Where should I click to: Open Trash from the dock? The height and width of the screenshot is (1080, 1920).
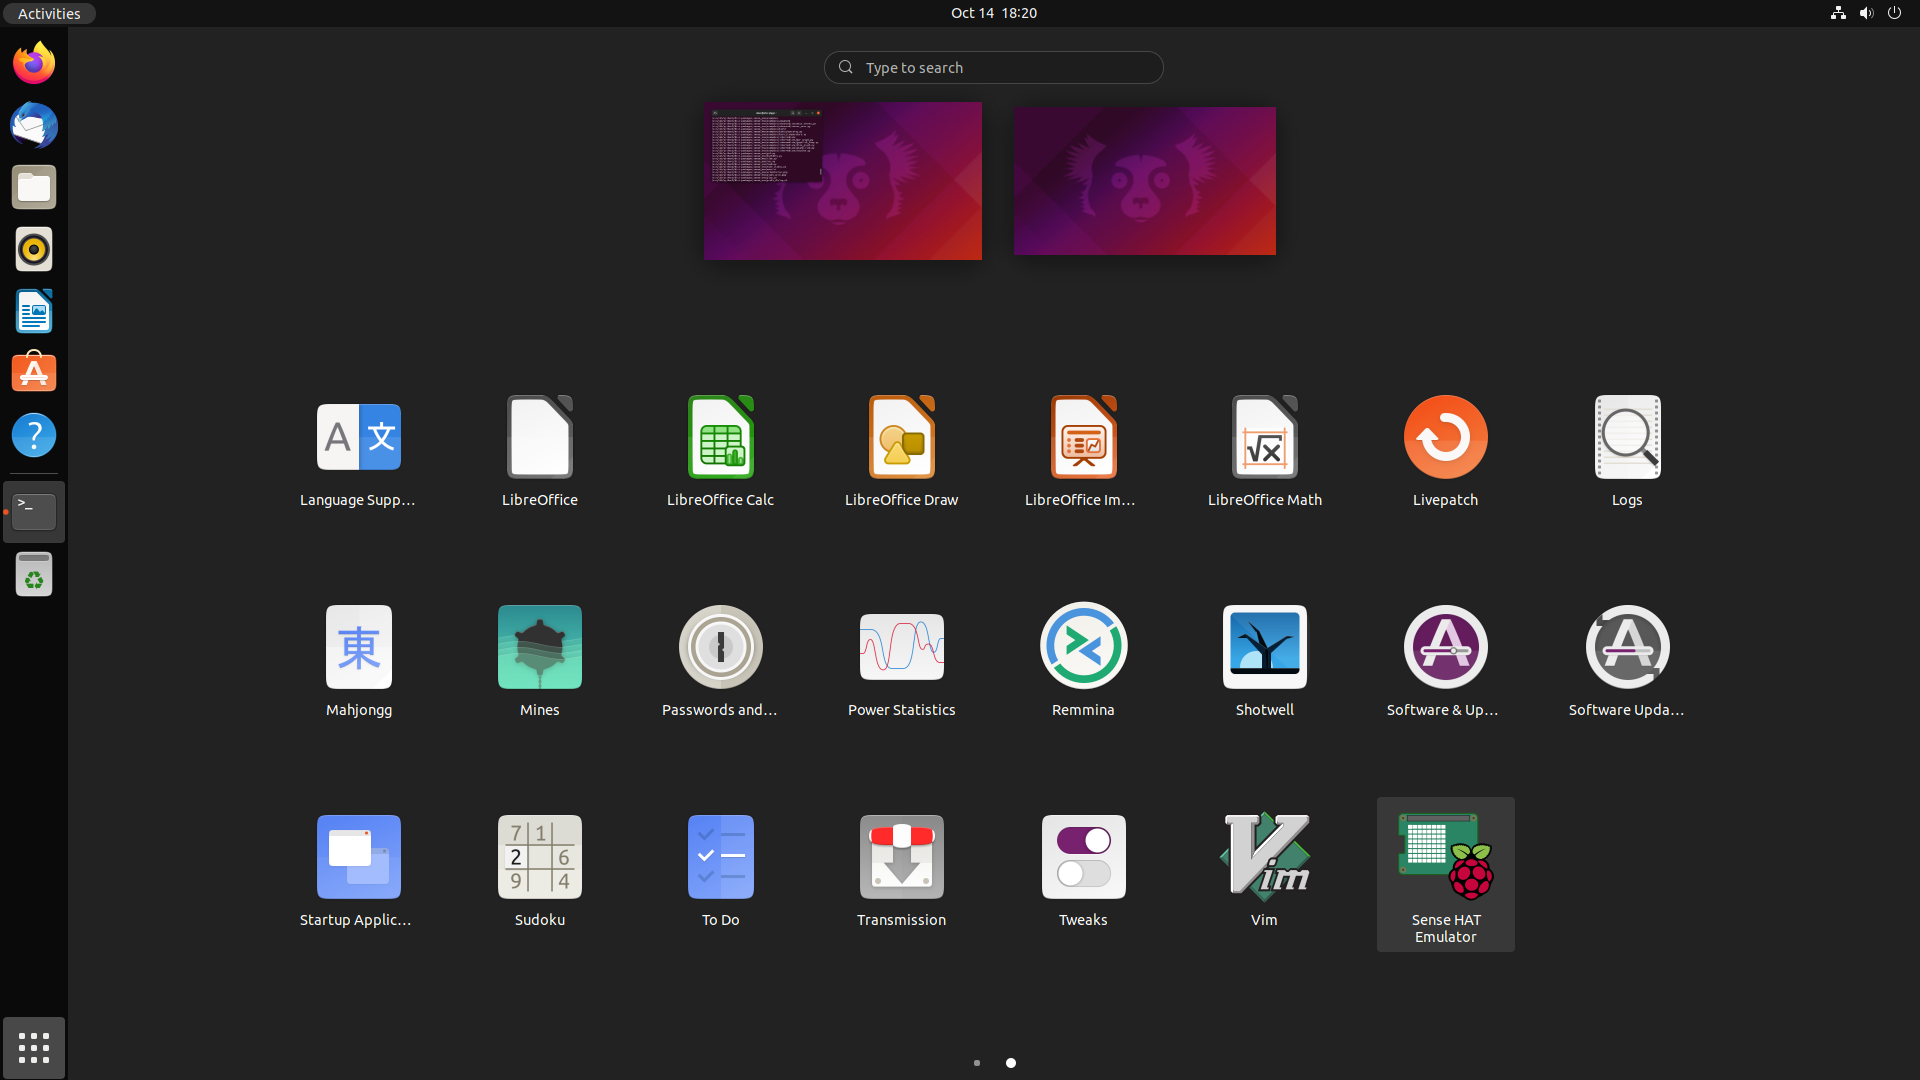pyautogui.click(x=34, y=574)
